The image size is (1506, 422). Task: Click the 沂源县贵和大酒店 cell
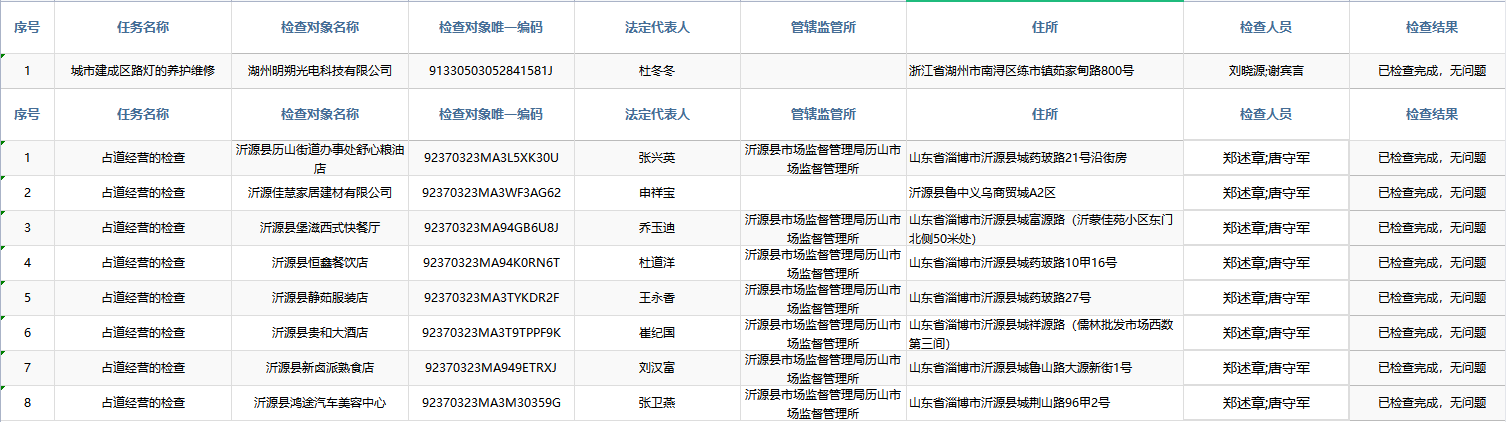[319, 333]
